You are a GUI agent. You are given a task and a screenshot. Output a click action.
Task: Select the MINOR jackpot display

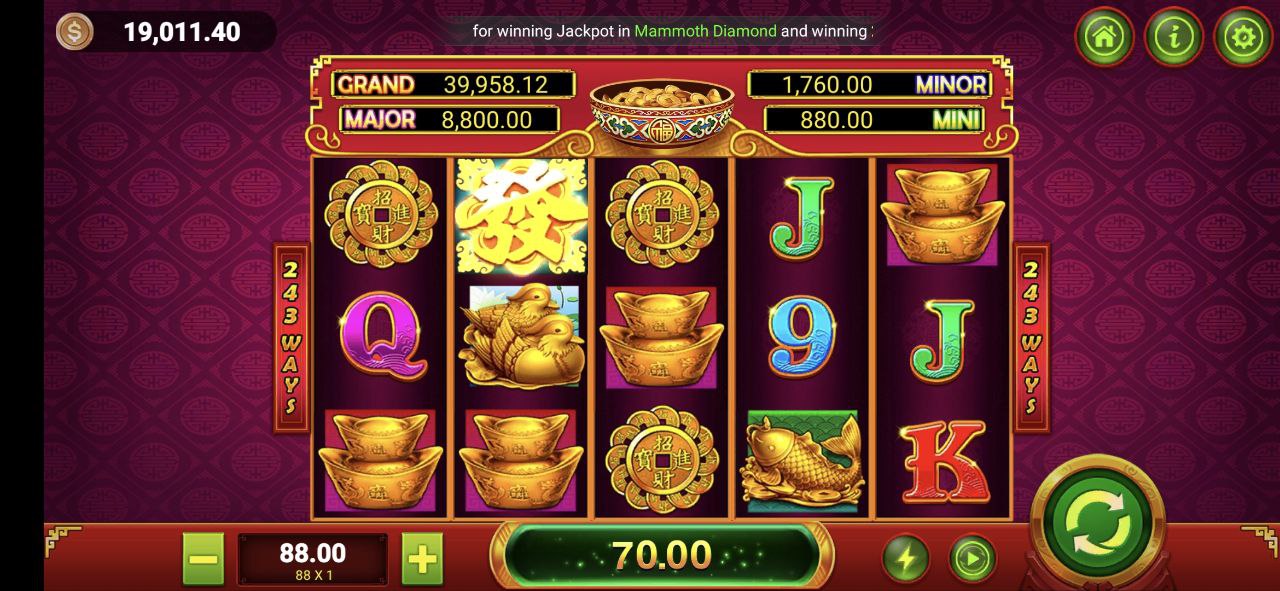click(x=869, y=84)
